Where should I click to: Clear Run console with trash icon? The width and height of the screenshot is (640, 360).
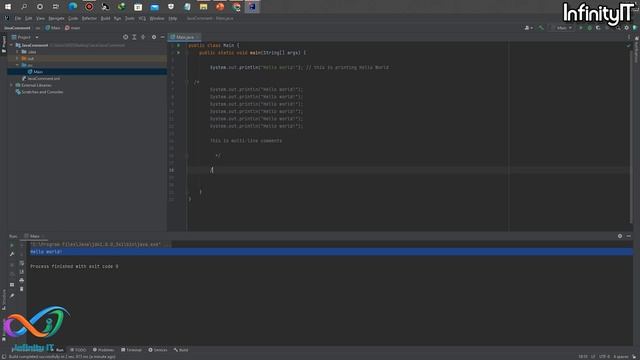coord(22,289)
